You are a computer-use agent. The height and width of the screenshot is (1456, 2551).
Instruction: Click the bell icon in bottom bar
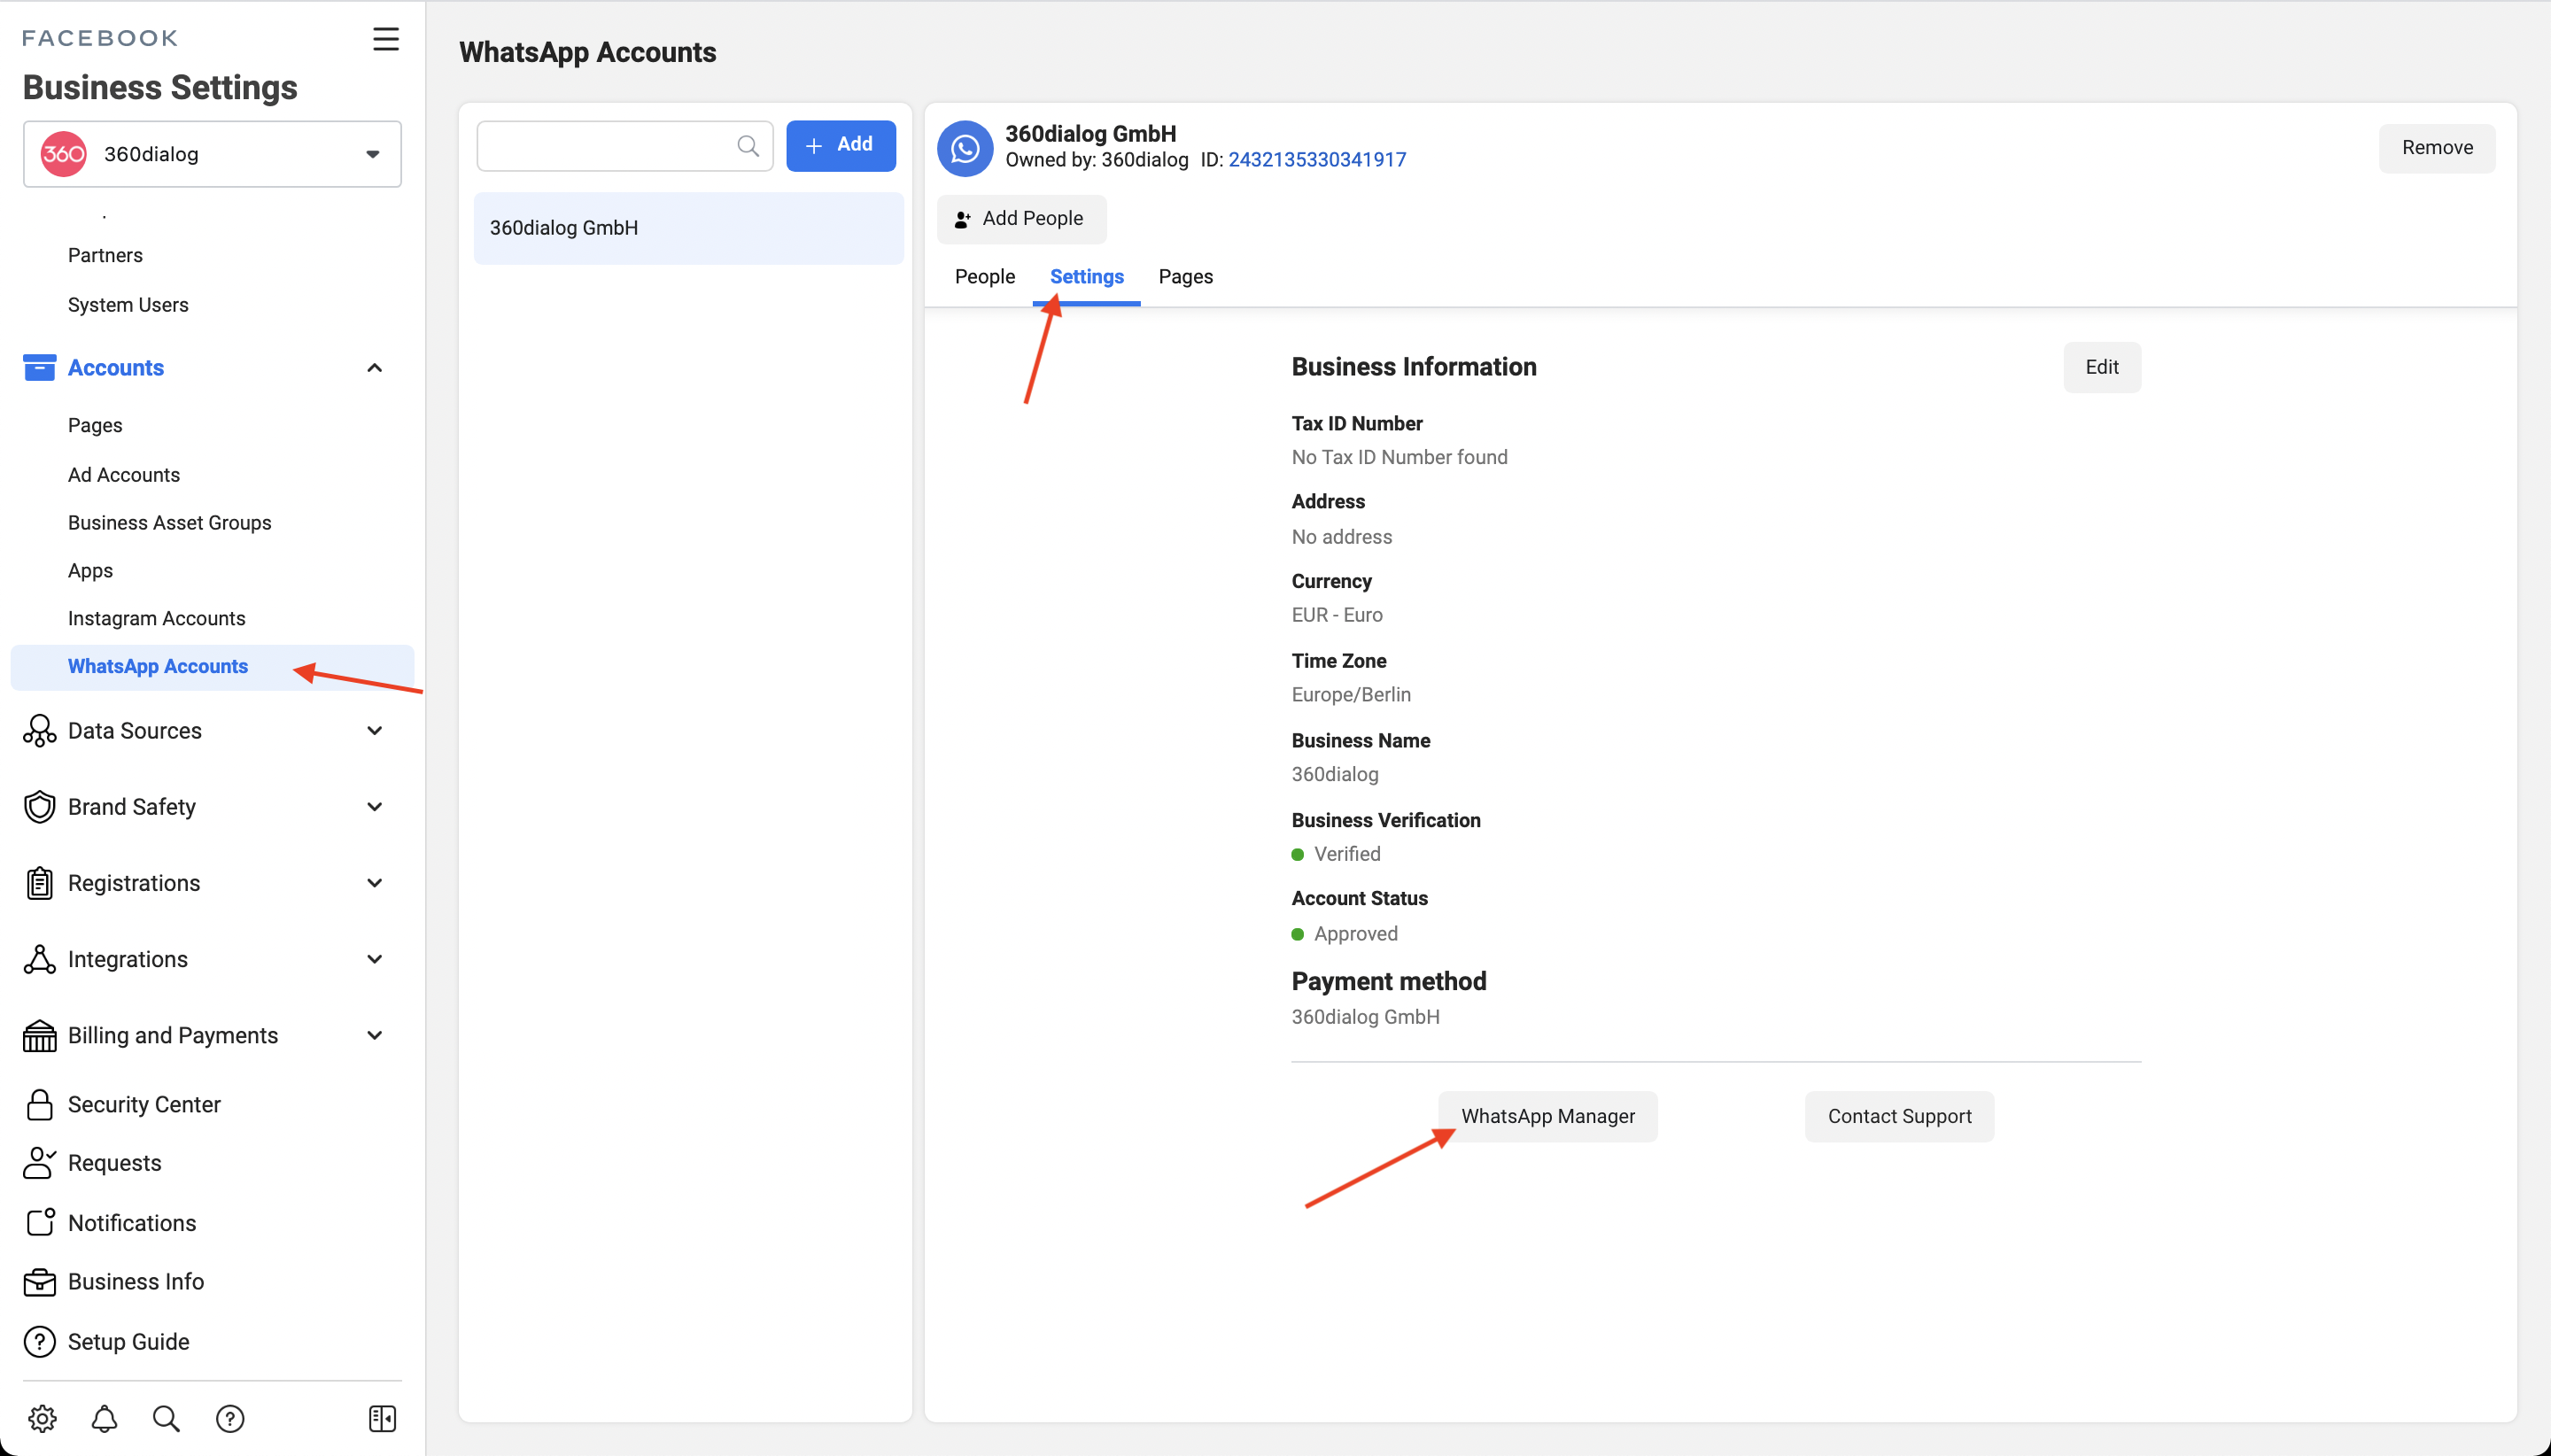104,1418
